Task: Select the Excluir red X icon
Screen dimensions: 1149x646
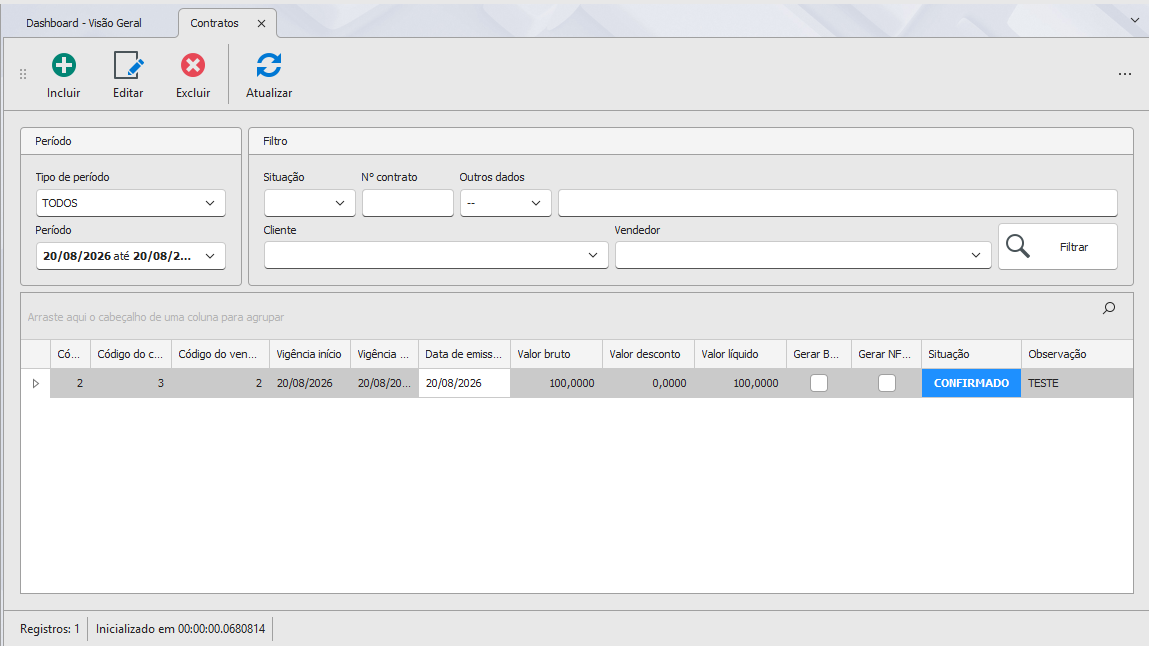Action: click(193, 66)
